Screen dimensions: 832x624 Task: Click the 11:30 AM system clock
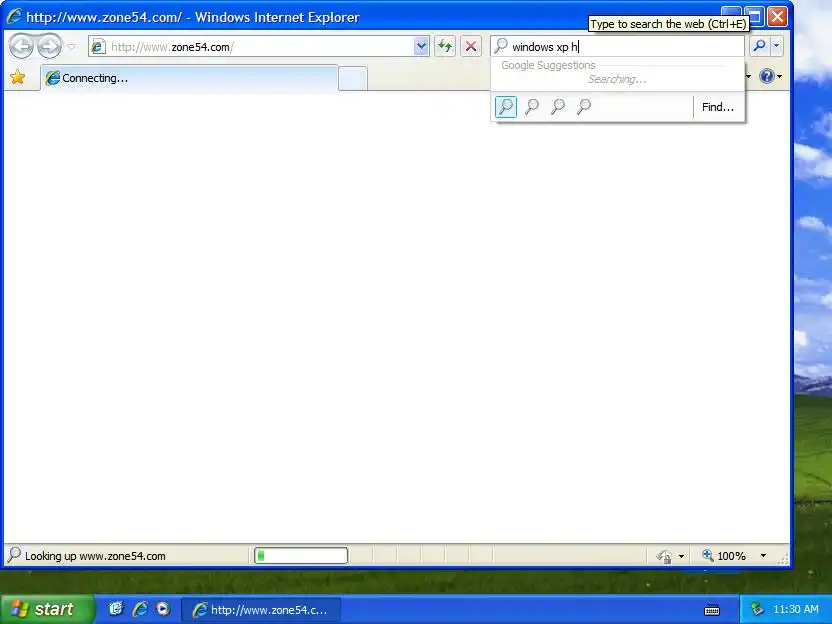click(796, 609)
